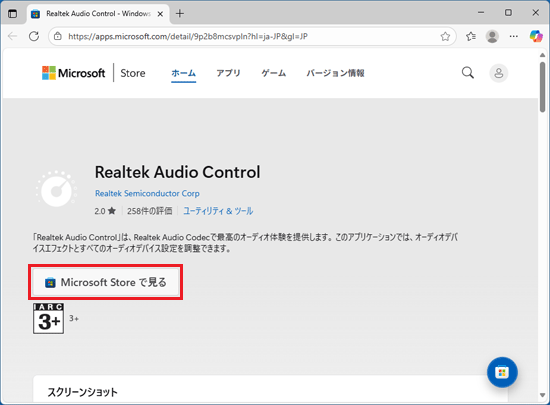Add page to favorites star icon
Image resolution: width=550 pixels, height=405 pixels.
445,36
